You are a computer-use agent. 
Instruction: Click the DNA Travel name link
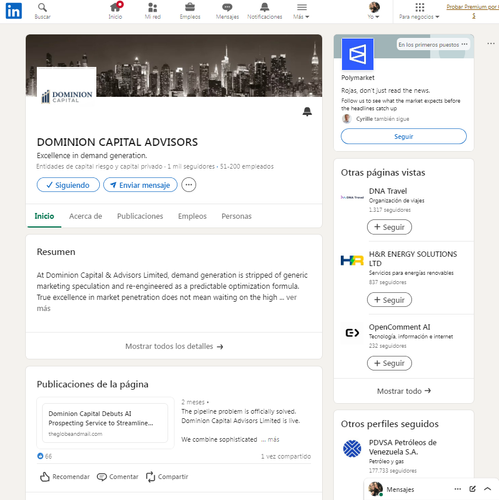pos(388,191)
